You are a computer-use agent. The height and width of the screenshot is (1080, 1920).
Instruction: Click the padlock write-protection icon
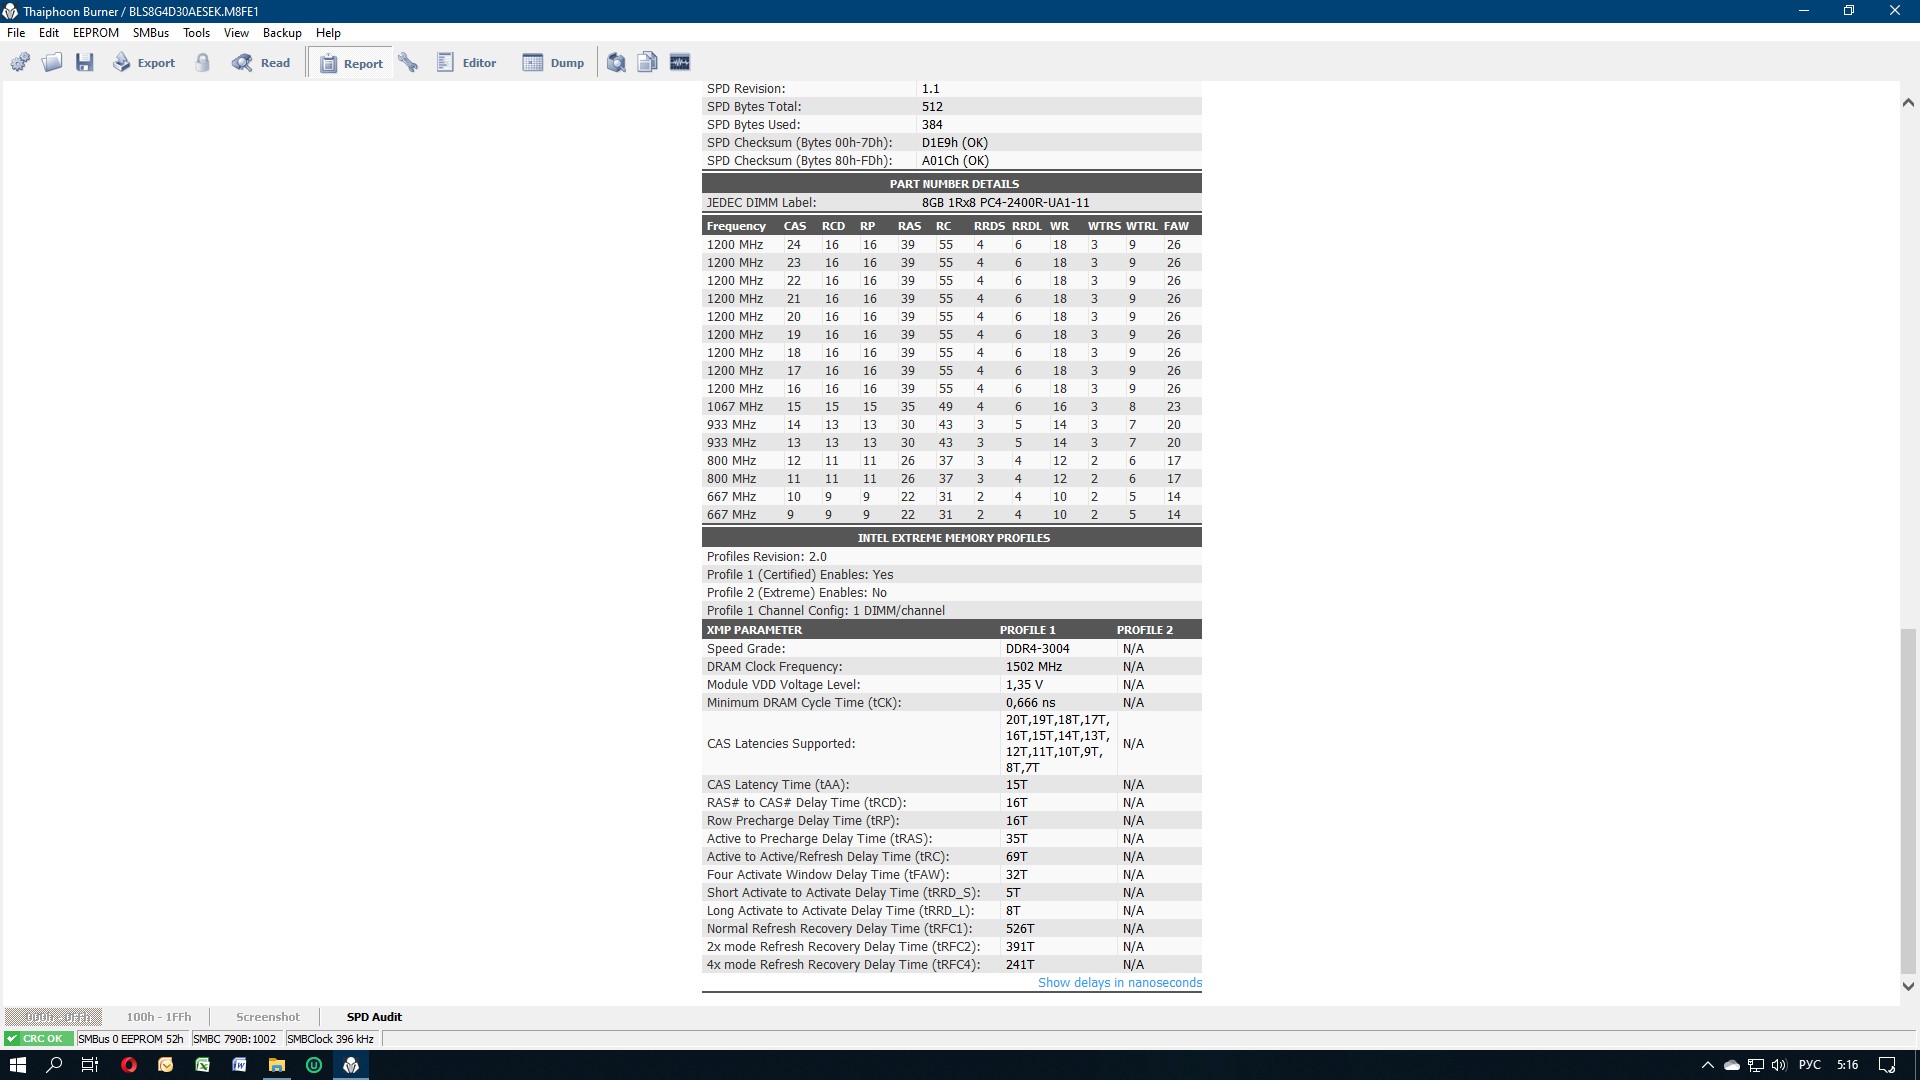click(203, 63)
